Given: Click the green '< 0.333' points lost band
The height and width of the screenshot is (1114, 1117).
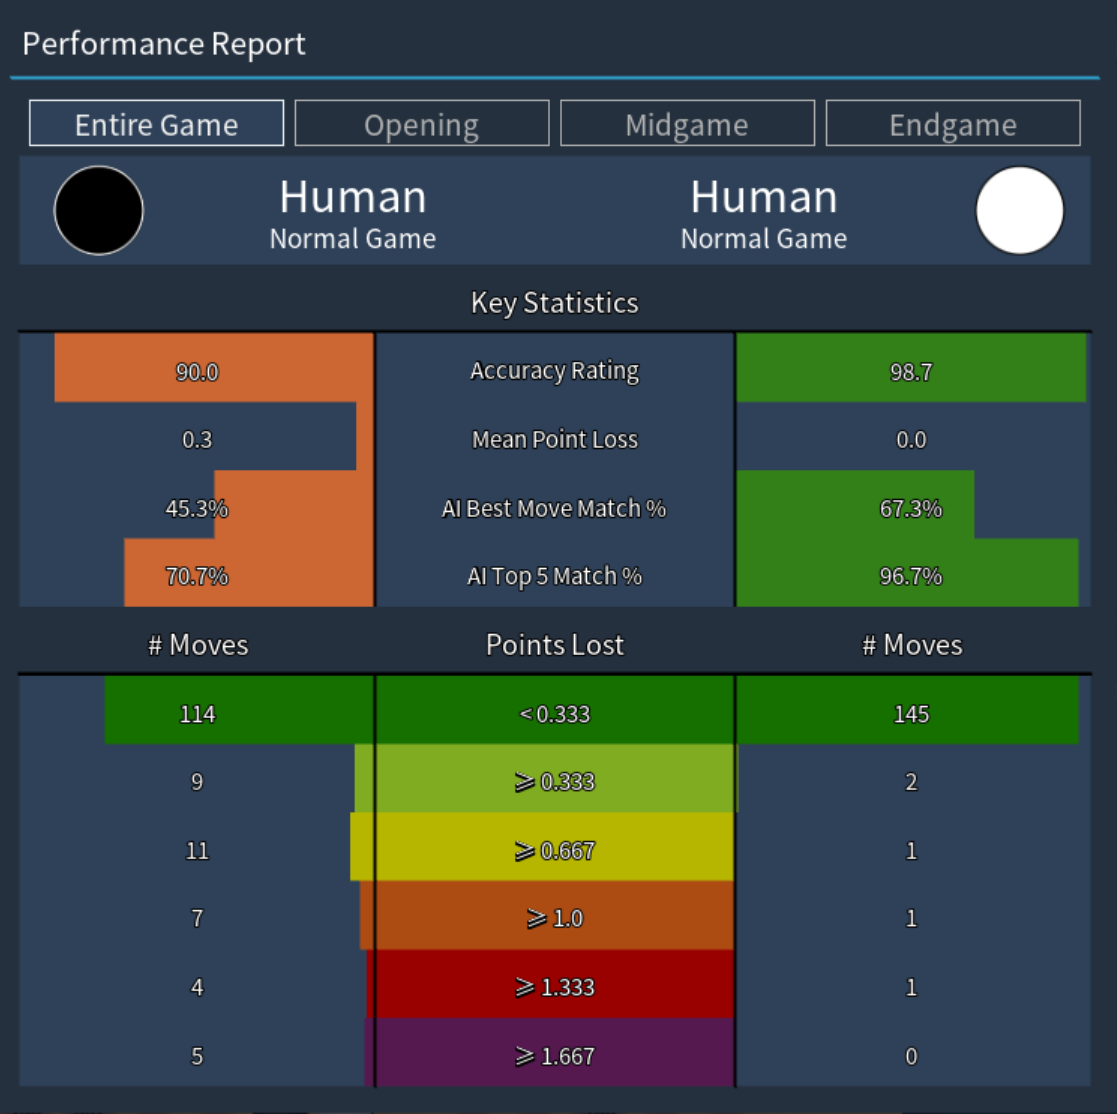Looking at the screenshot, I should 555,714.
